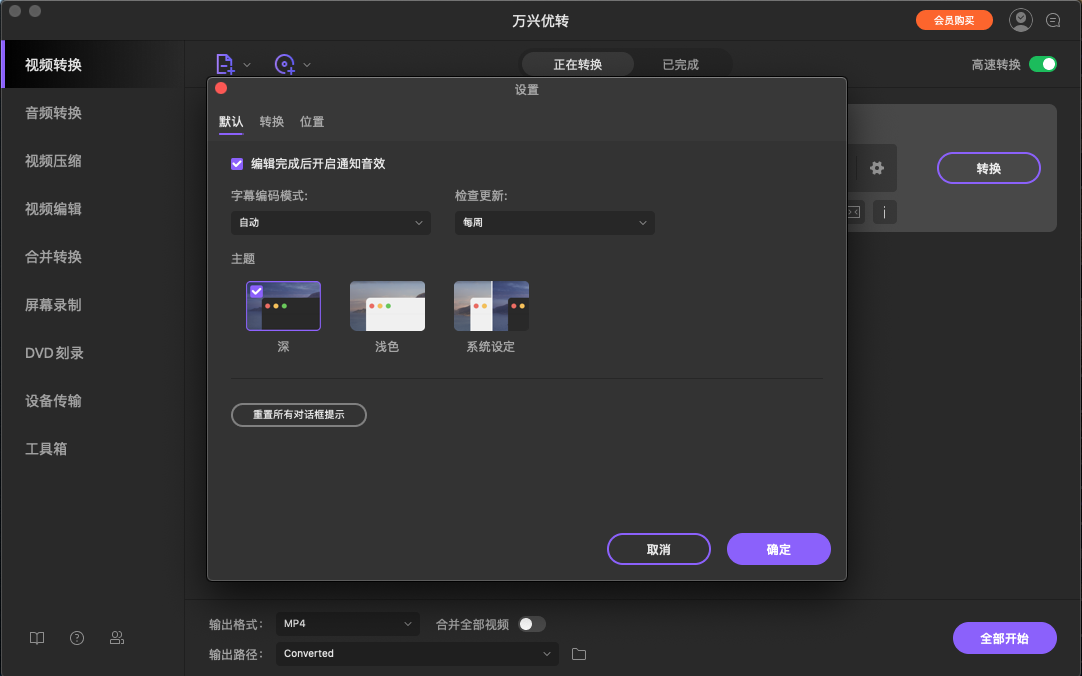Open the 检查更新 frequency dropdown
This screenshot has height=676, width=1082.
click(554, 223)
